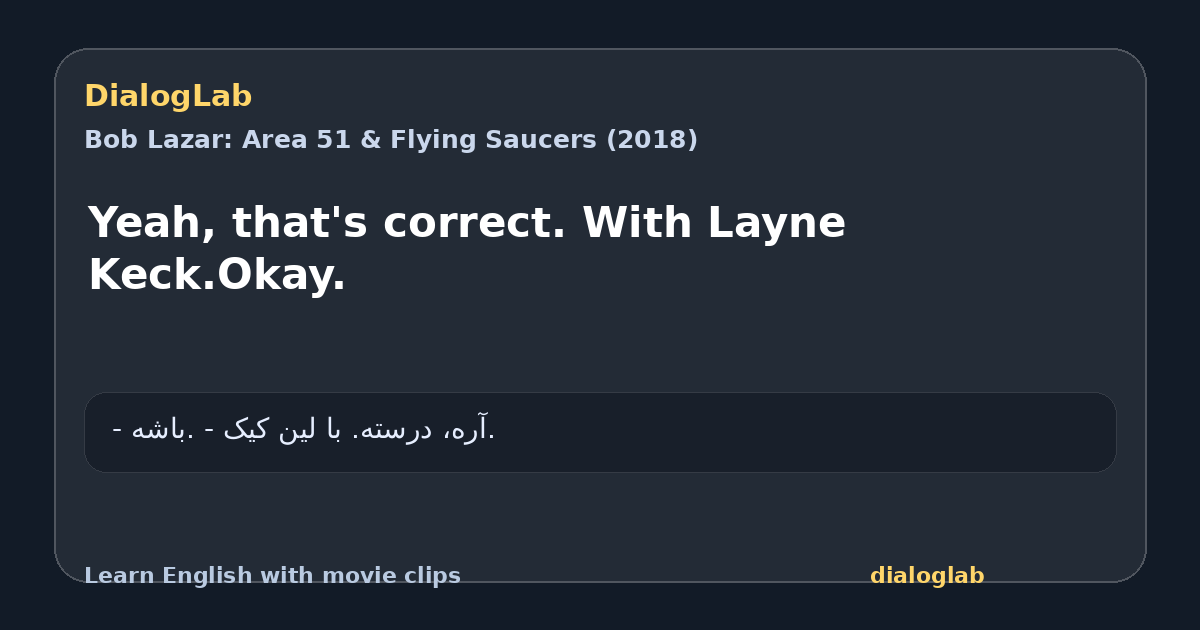Click the name "Layne" in the subtitle

tap(777, 224)
